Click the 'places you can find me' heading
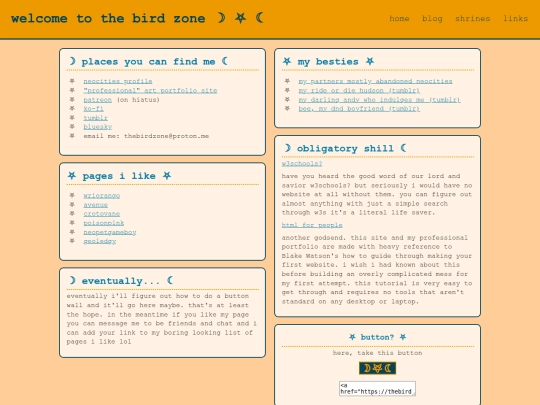 click(148, 62)
